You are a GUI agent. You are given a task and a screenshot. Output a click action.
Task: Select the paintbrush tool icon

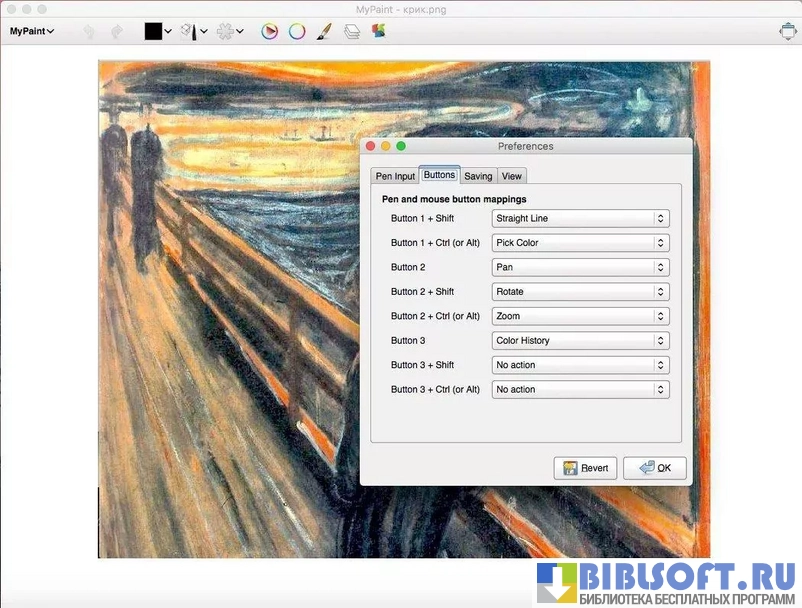click(x=324, y=31)
